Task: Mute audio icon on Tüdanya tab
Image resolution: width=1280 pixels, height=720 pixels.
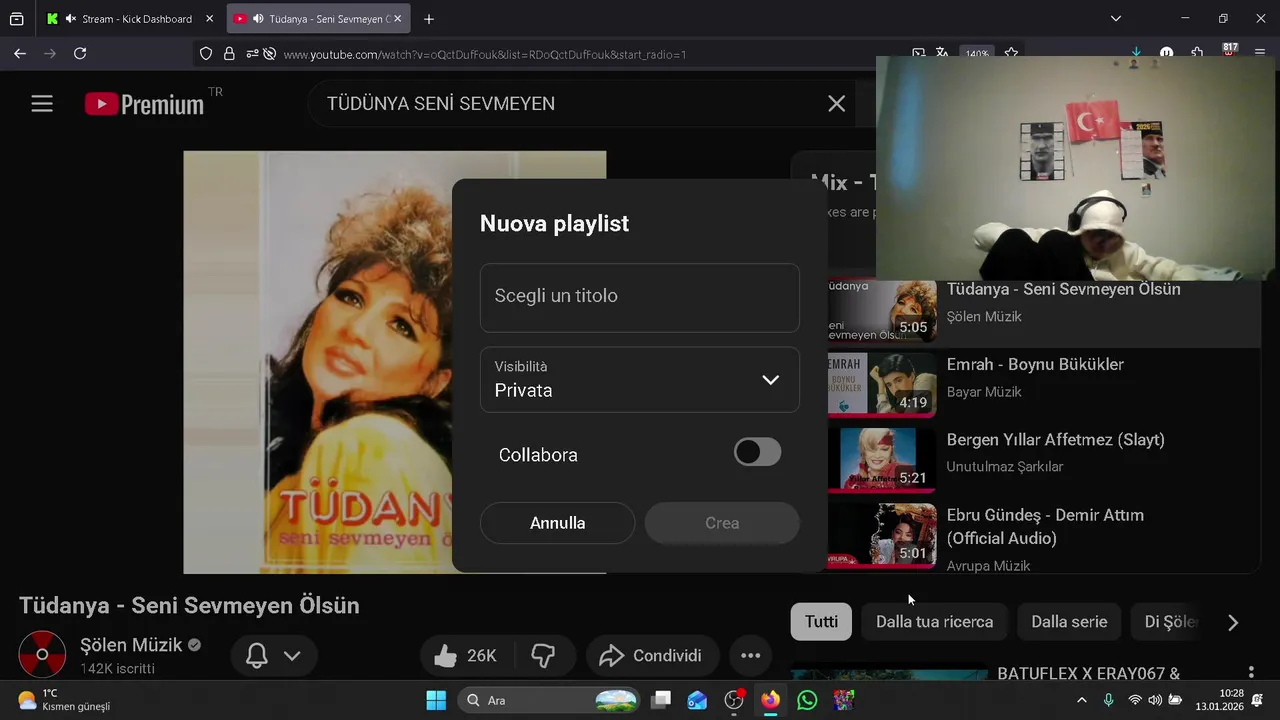Action: [259, 19]
